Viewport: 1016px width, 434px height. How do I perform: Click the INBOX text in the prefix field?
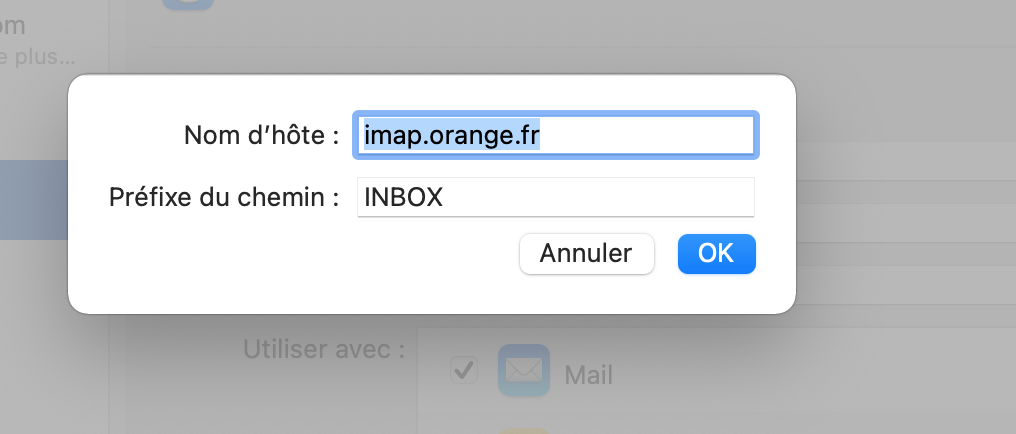tap(403, 197)
